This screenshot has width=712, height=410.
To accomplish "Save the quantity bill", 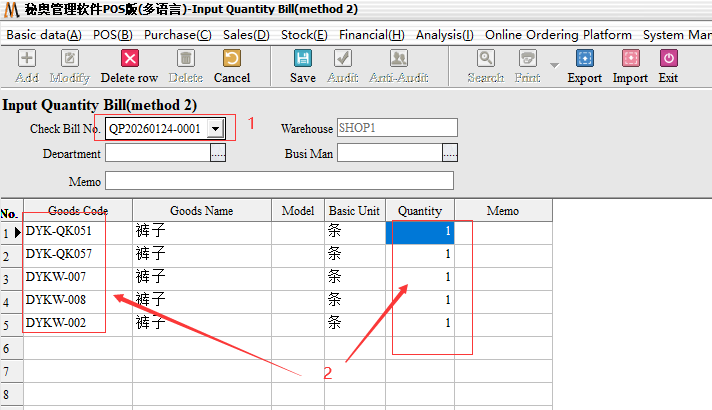I will click(302, 60).
